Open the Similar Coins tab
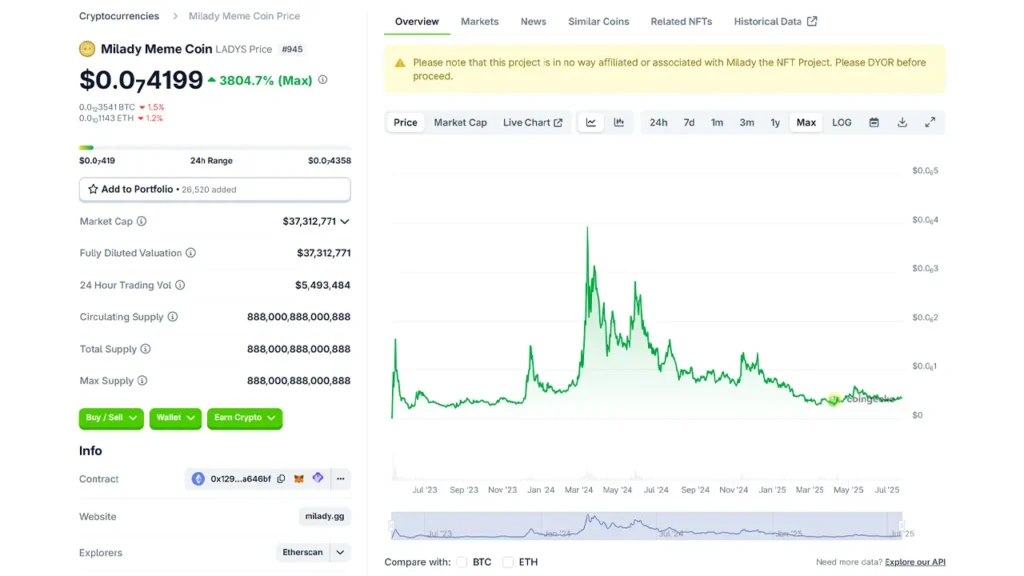The width and height of the screenshot is (1024, 576). 598,22
